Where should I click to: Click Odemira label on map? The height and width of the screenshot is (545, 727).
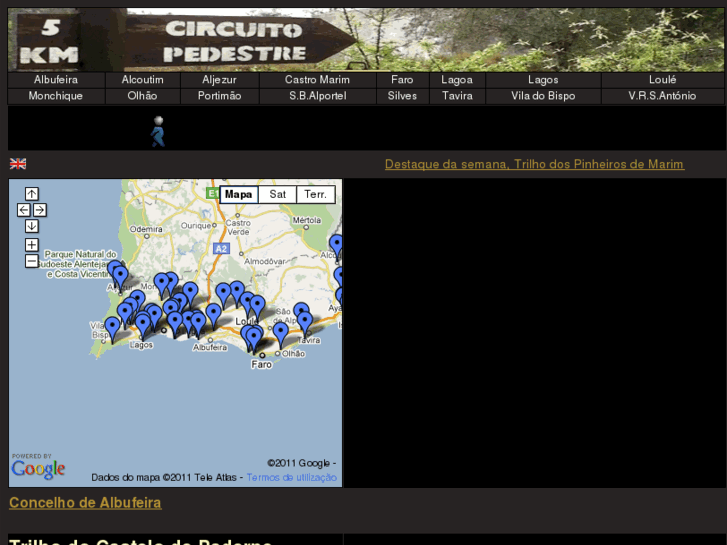pyautogui.click(x=146, y=229)
